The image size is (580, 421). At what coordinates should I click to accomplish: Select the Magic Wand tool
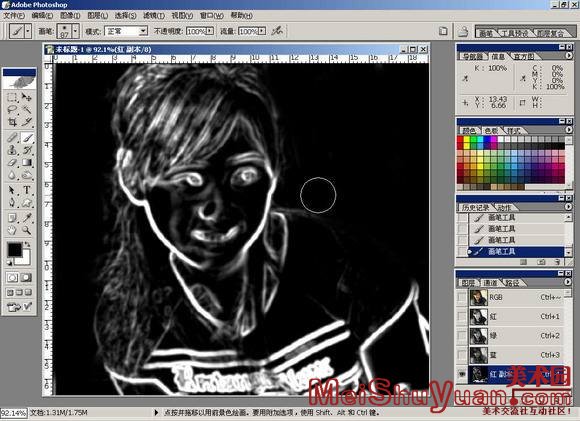point(27,110)
